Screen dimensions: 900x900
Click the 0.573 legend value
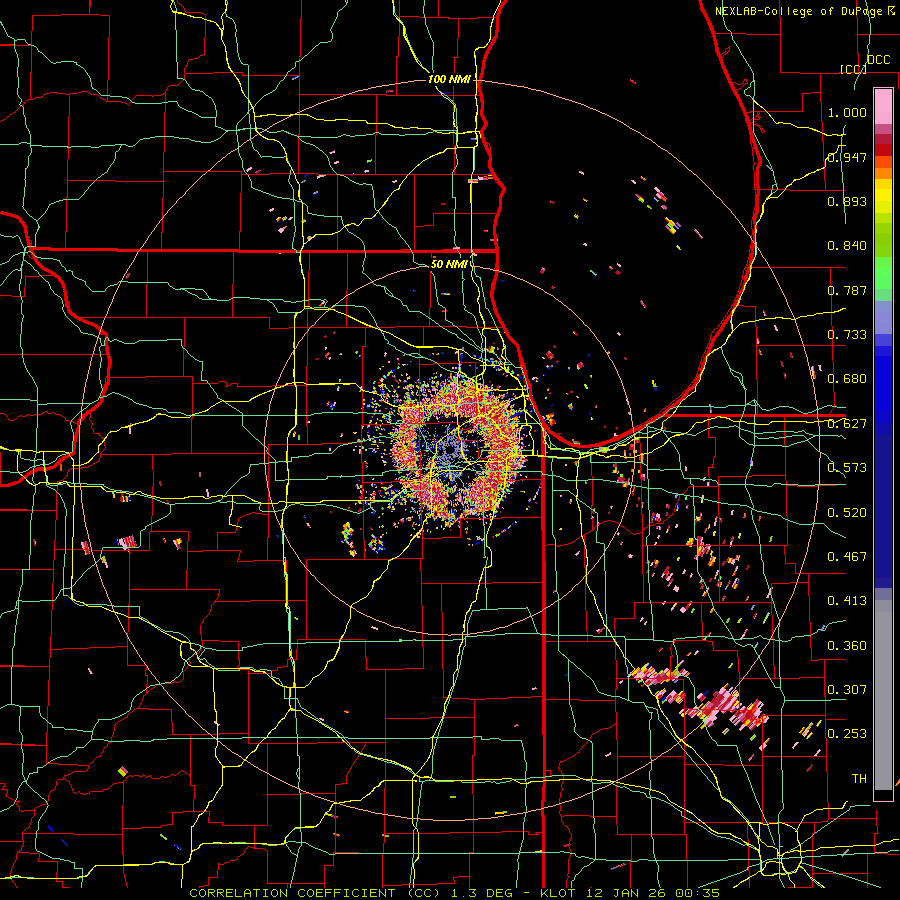pyautogui.click(x=847, y=468)
